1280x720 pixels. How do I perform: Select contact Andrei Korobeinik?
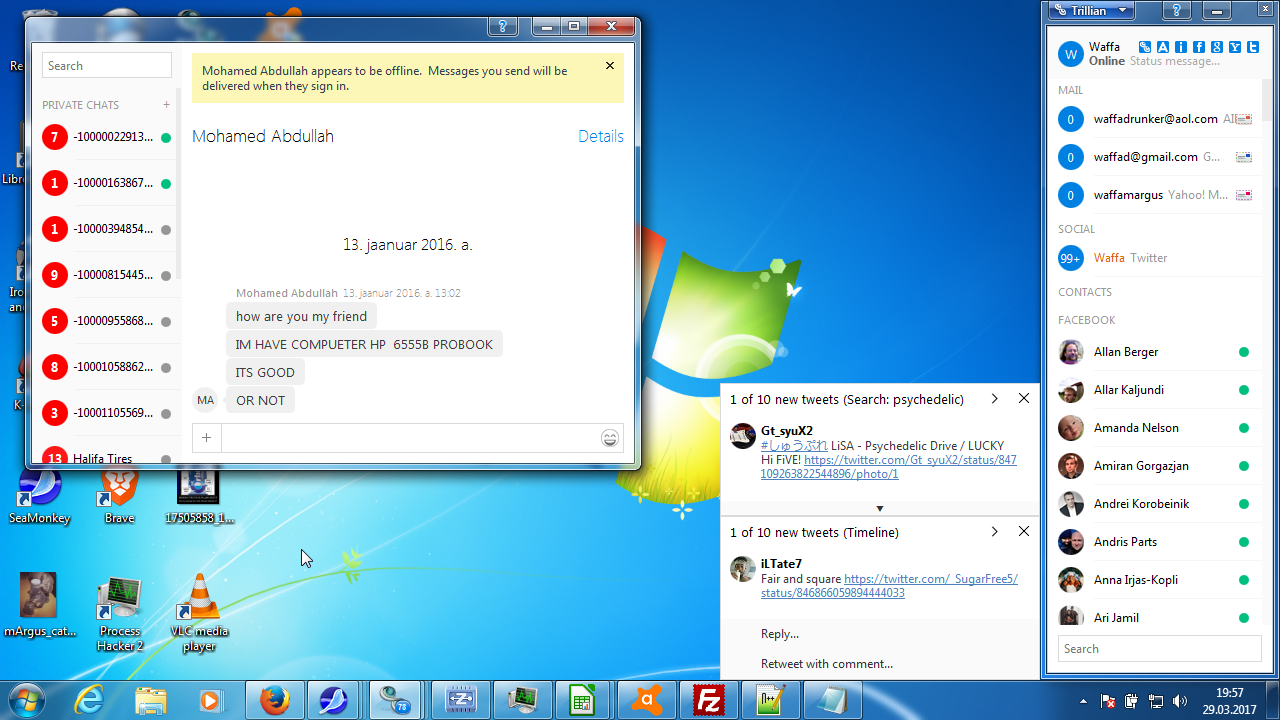coord(1156,504)
